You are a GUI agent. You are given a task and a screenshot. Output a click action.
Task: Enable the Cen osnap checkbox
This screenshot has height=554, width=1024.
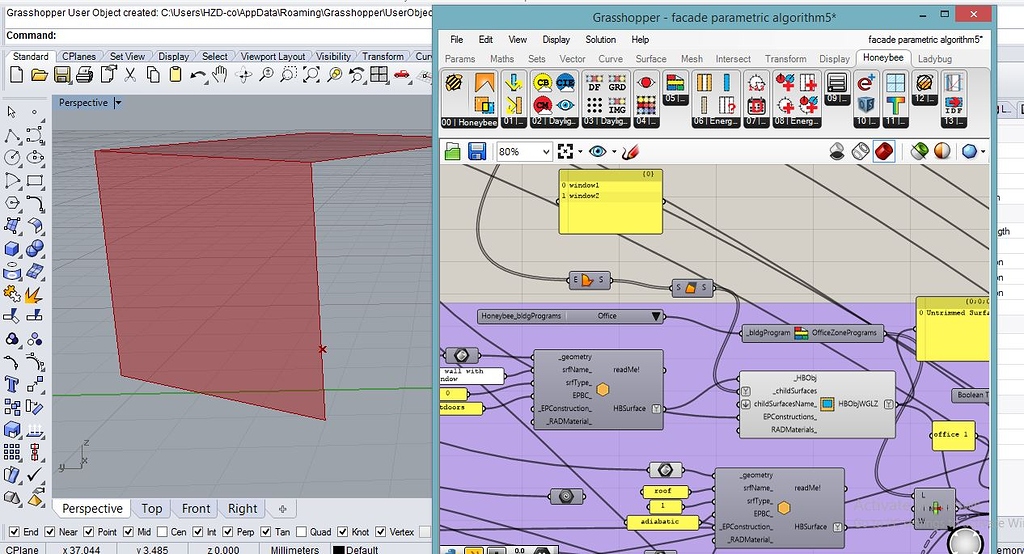pyautogui.click(x=163, y=532)
